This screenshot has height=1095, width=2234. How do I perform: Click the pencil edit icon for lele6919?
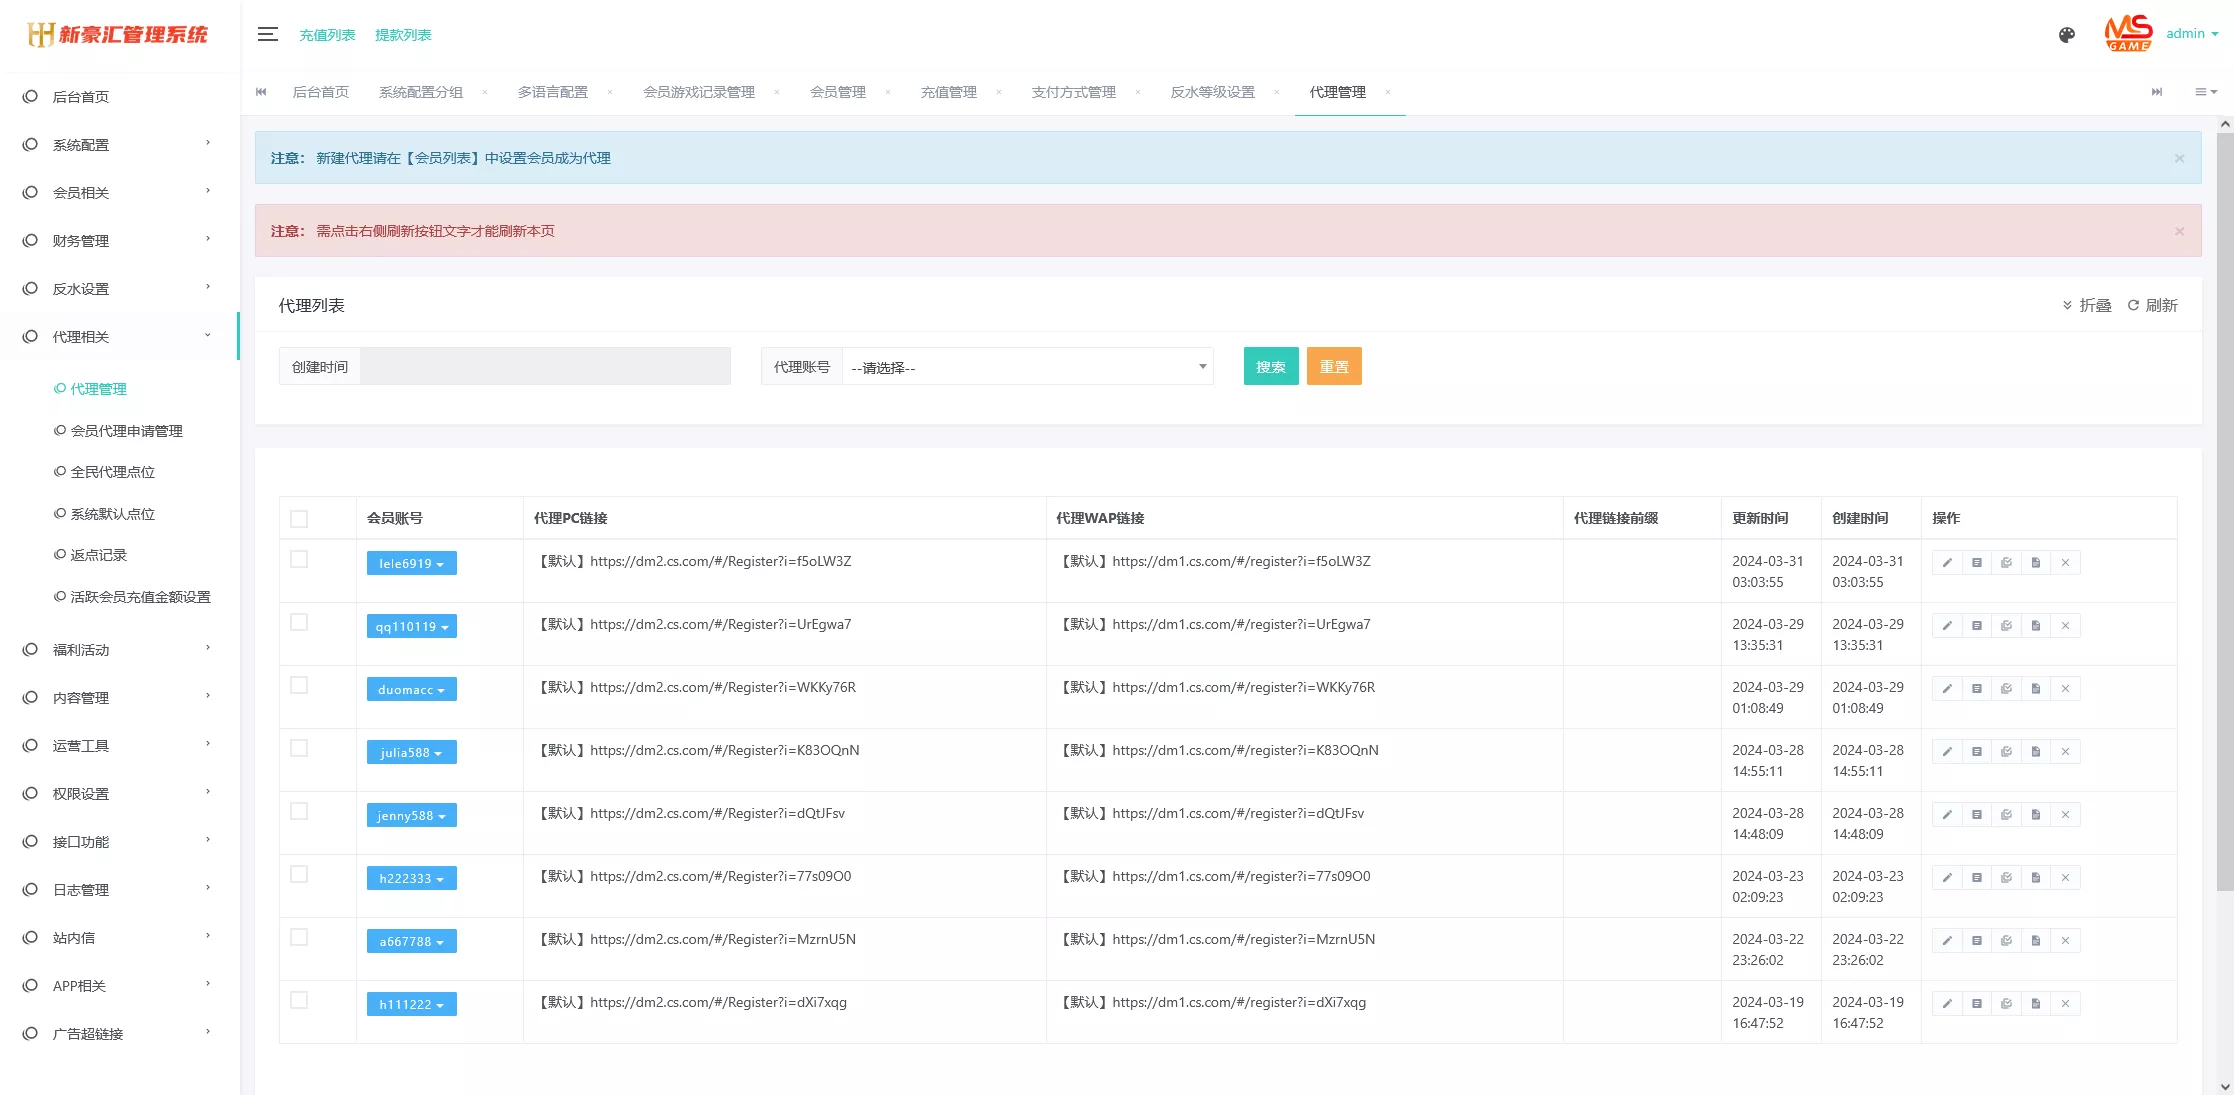[1946, 563]
